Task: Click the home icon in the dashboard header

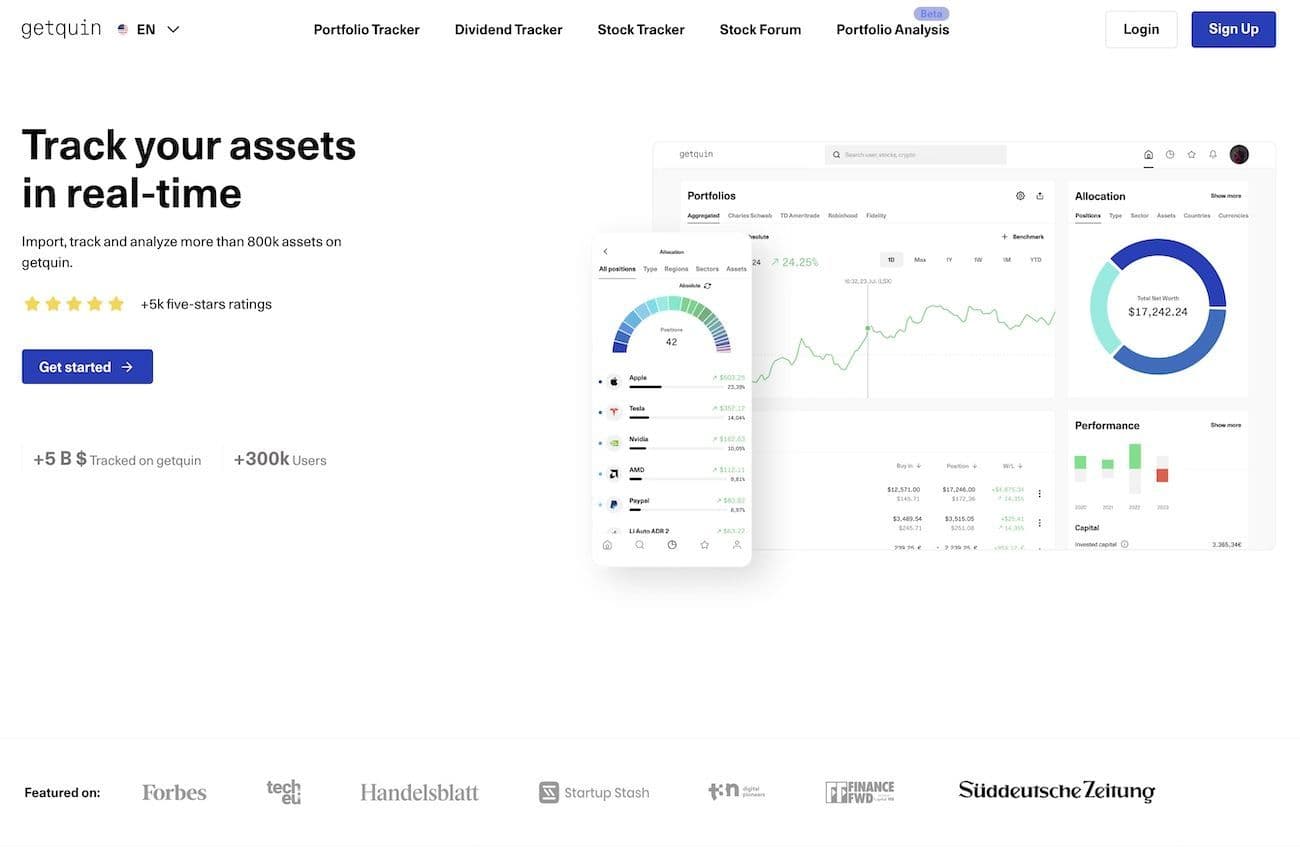Action: (1148, 155)
